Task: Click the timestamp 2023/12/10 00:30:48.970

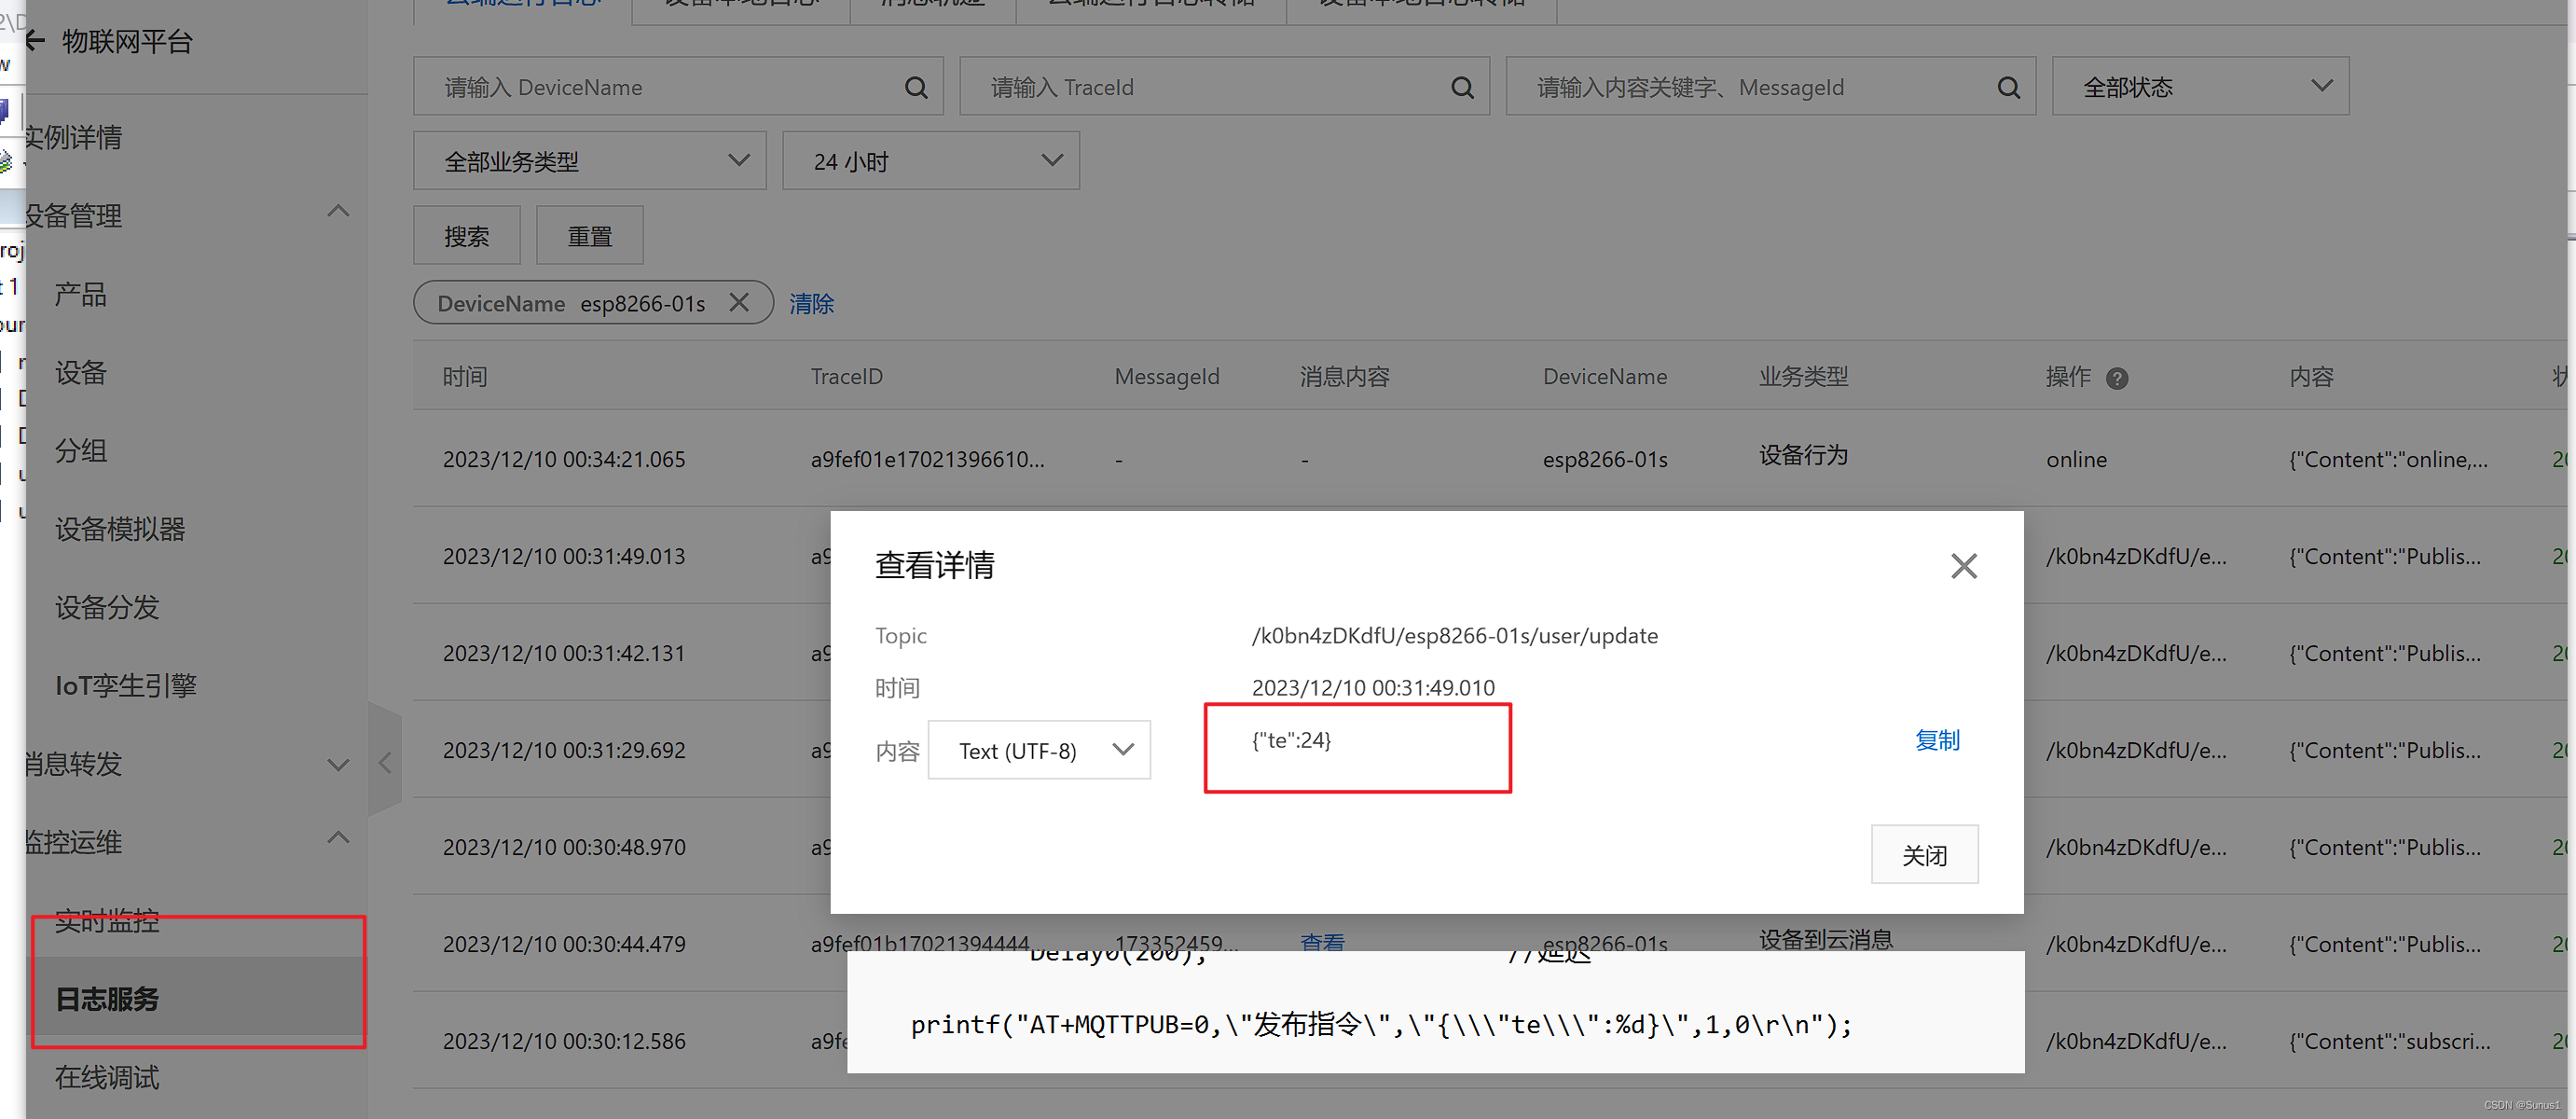Action: pos(564,848)
